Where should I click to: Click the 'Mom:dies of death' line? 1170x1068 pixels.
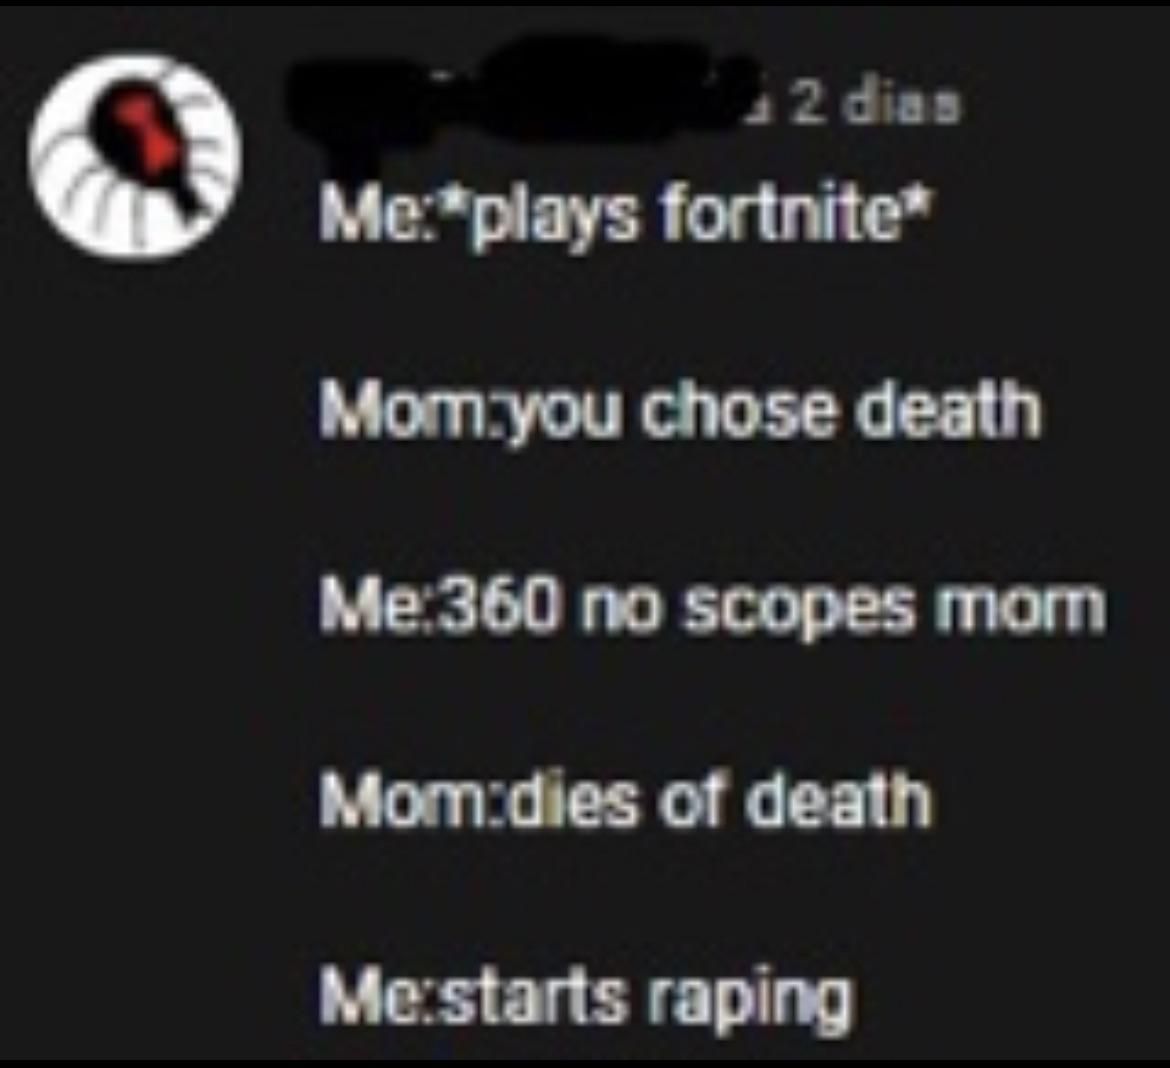(x=625, y=799)
